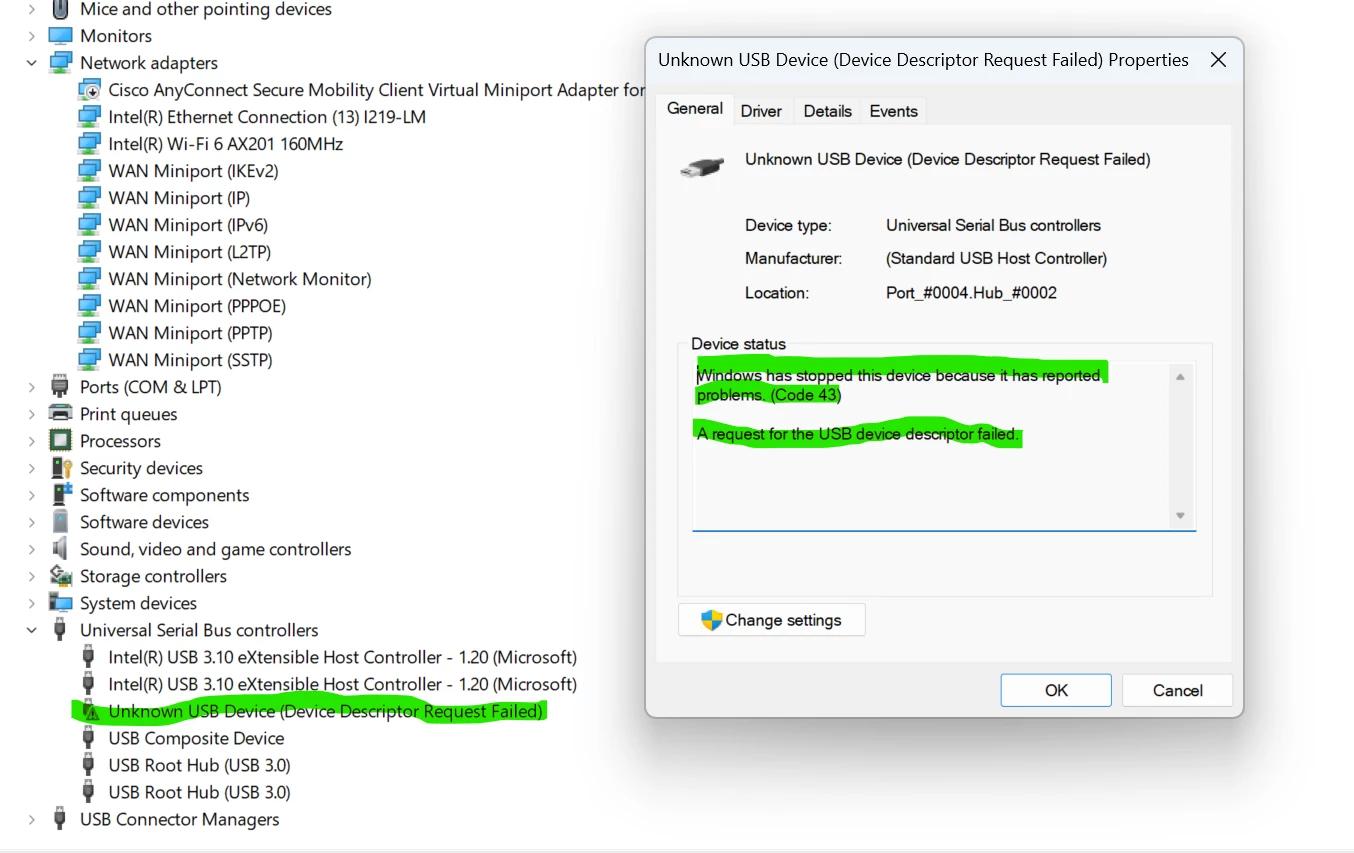Click the Mice and other pointing devices icon
Viewport: 1354px width, 853px height.
(x=60, y=10)
